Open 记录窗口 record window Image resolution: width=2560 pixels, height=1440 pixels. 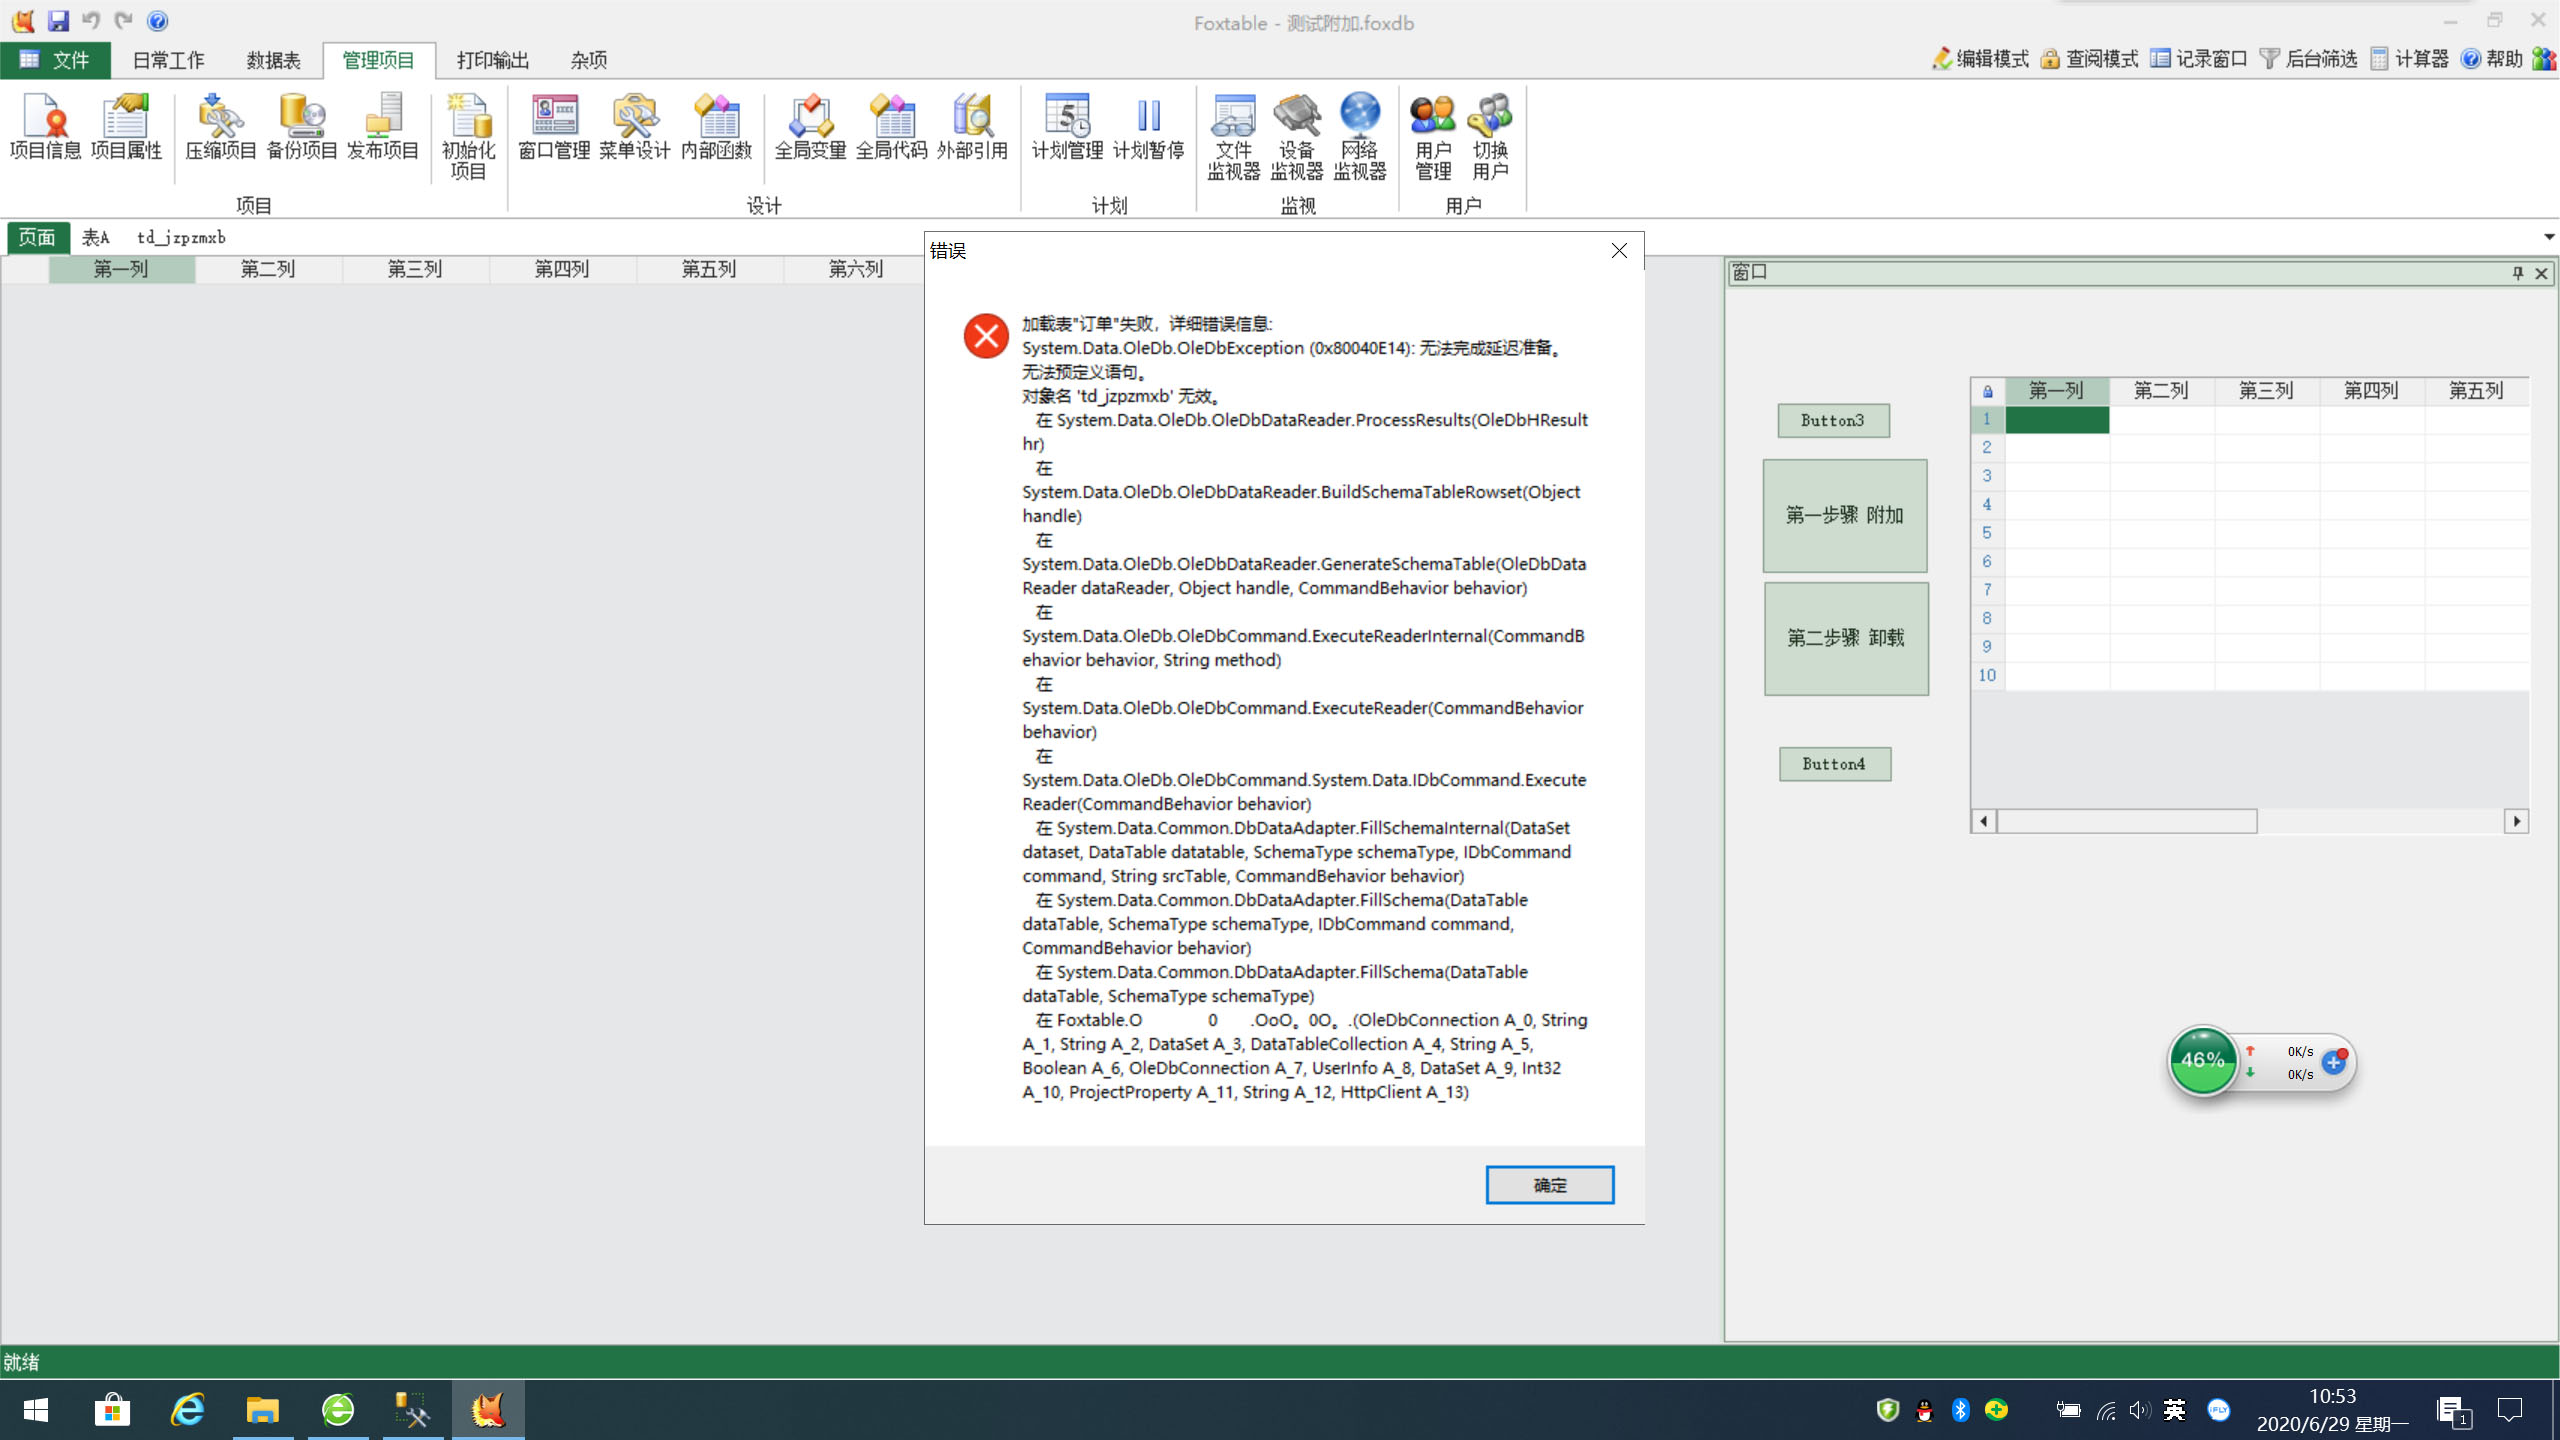point(2199,59)
